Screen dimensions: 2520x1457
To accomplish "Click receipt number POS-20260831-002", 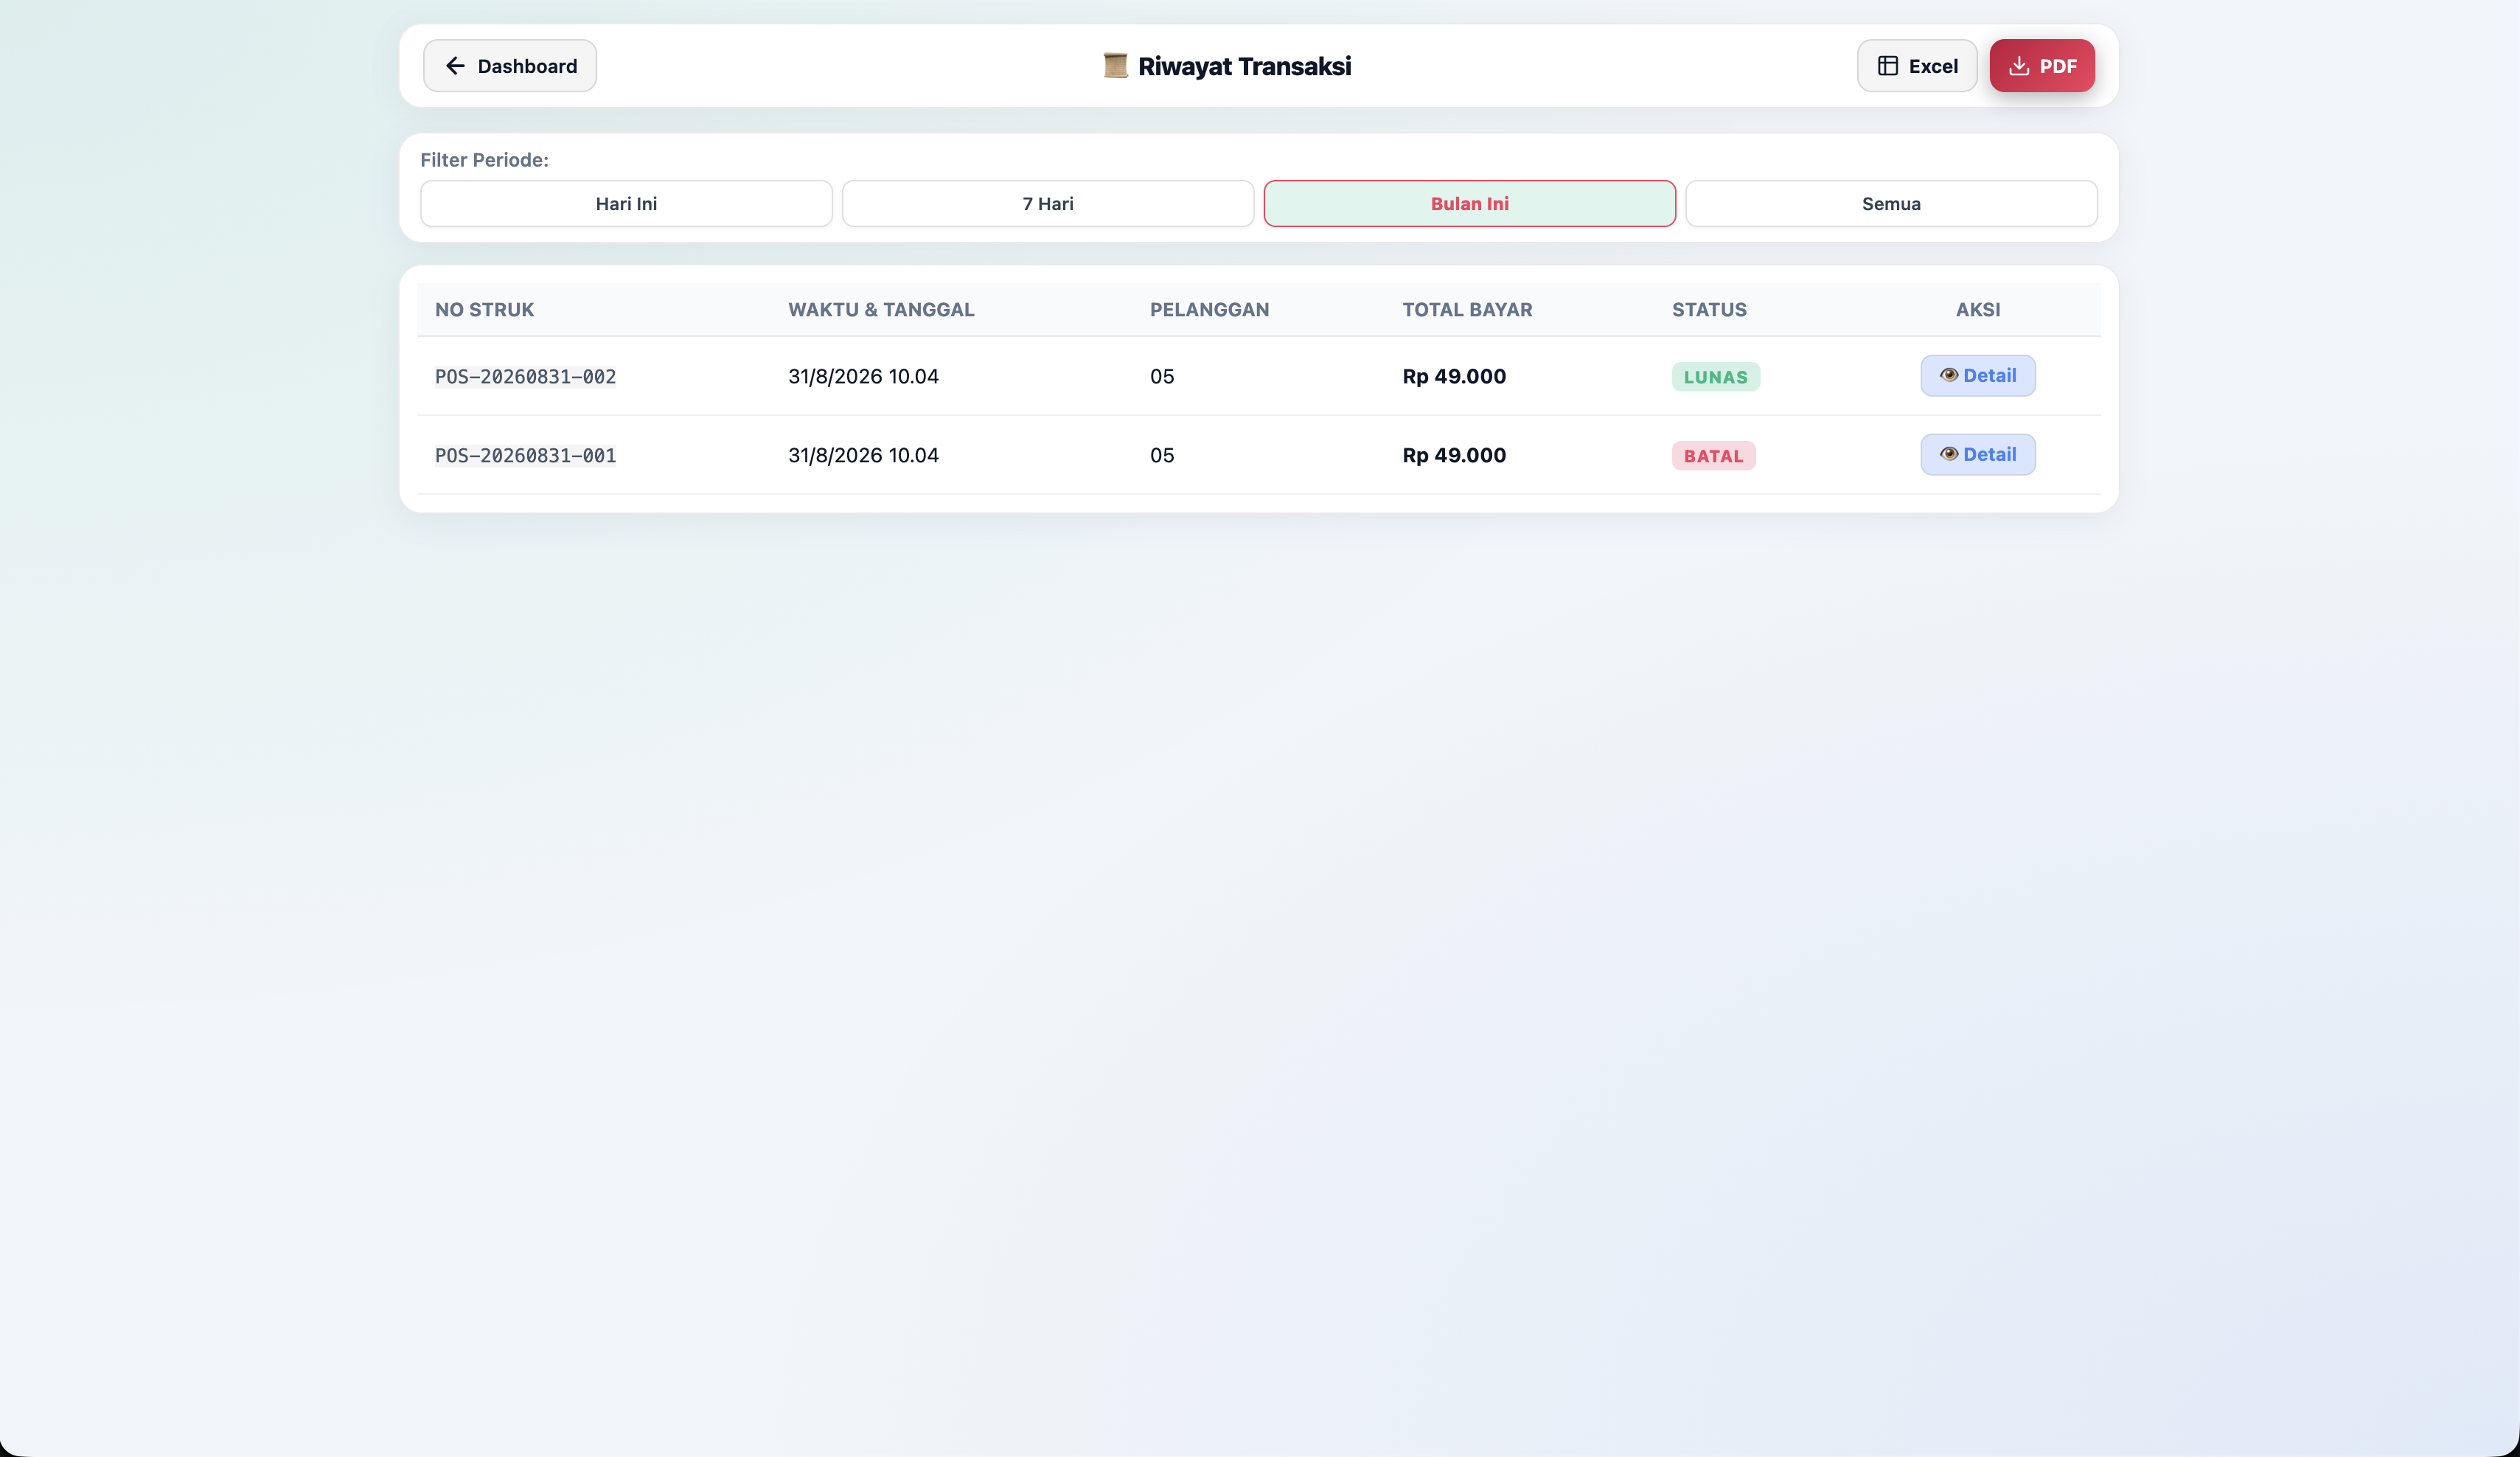I will [525, 377].
